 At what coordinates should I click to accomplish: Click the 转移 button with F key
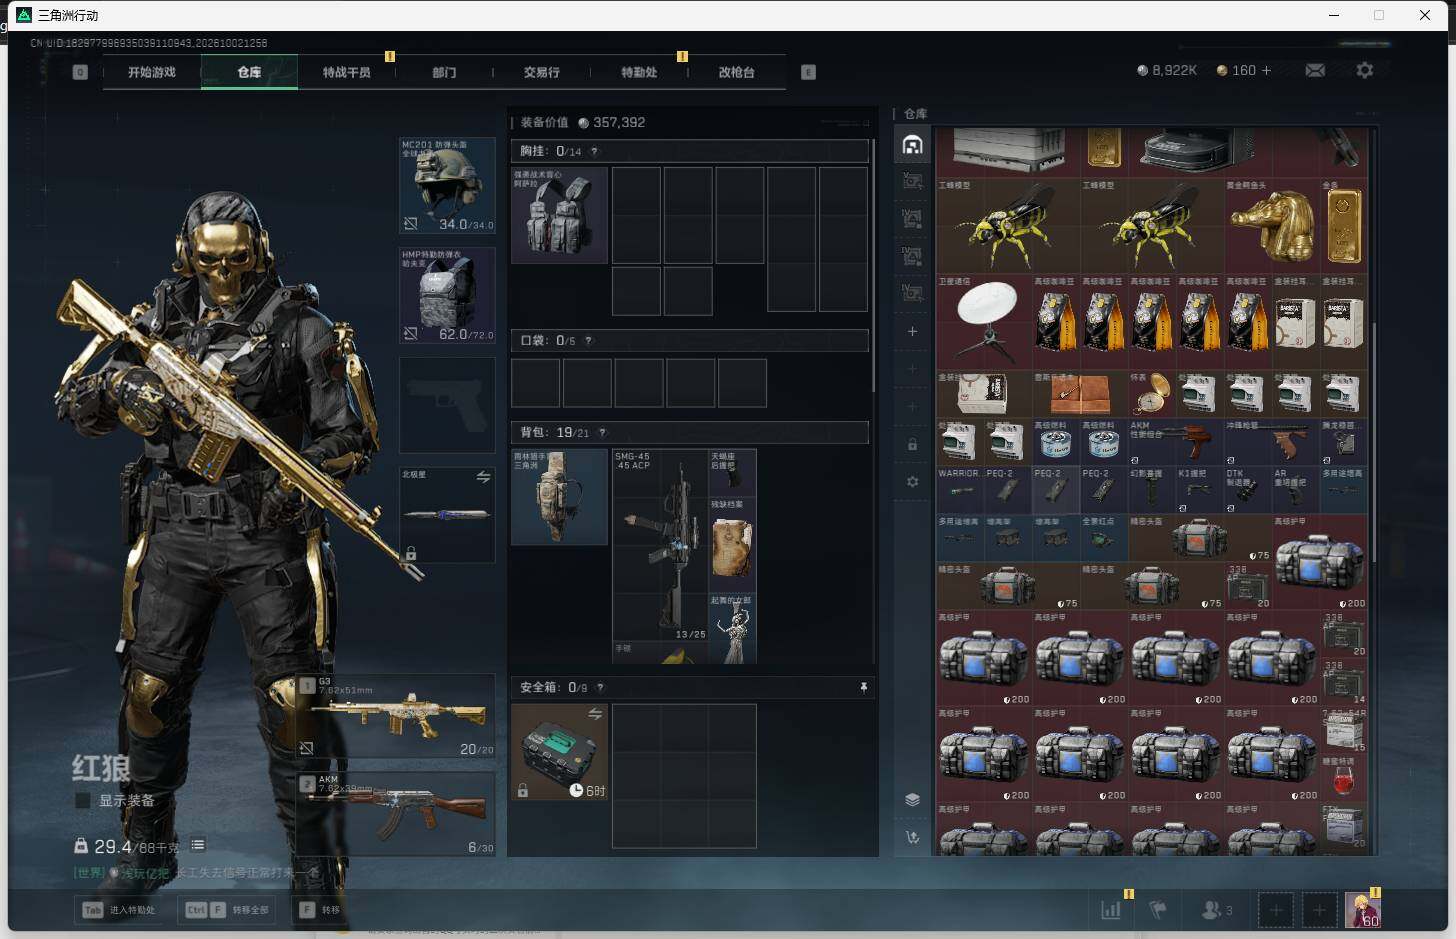(x=321, y=910)
